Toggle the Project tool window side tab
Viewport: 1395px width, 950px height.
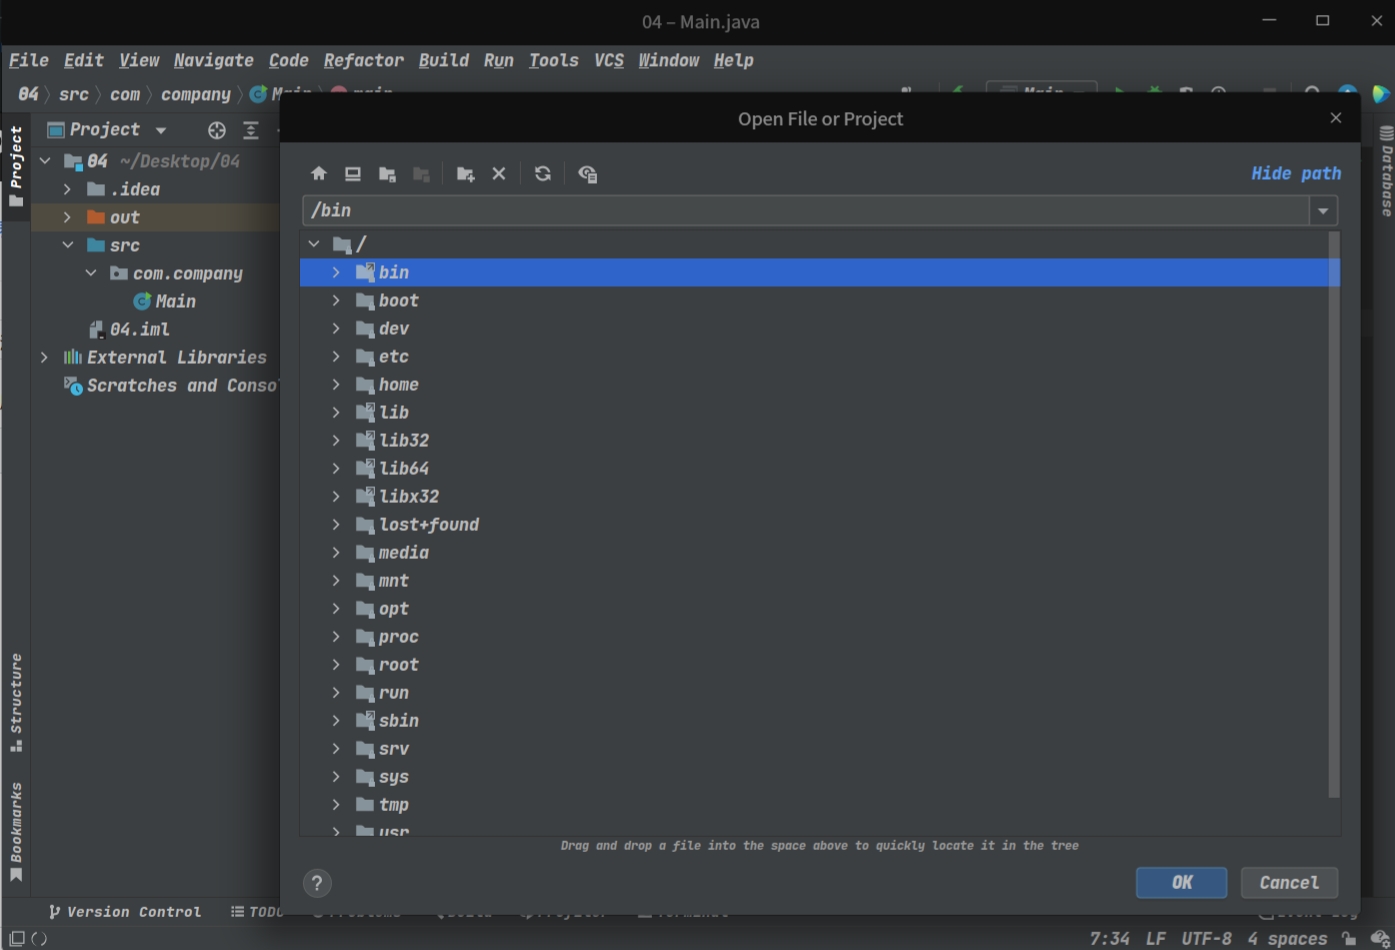[16, 165]
